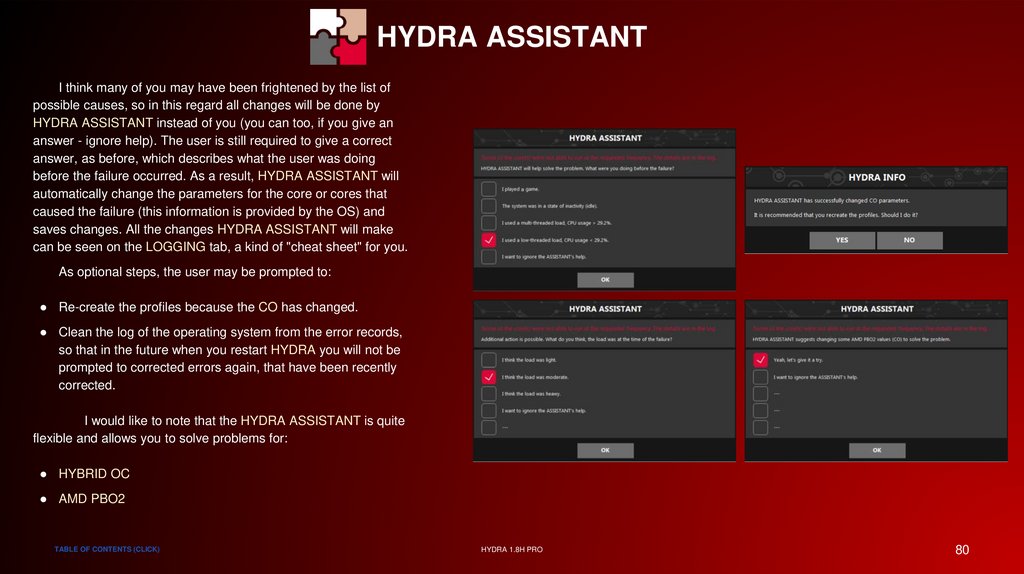
Task: Click OK in the "What were you doing" dialog
Action: pos(605,279)
